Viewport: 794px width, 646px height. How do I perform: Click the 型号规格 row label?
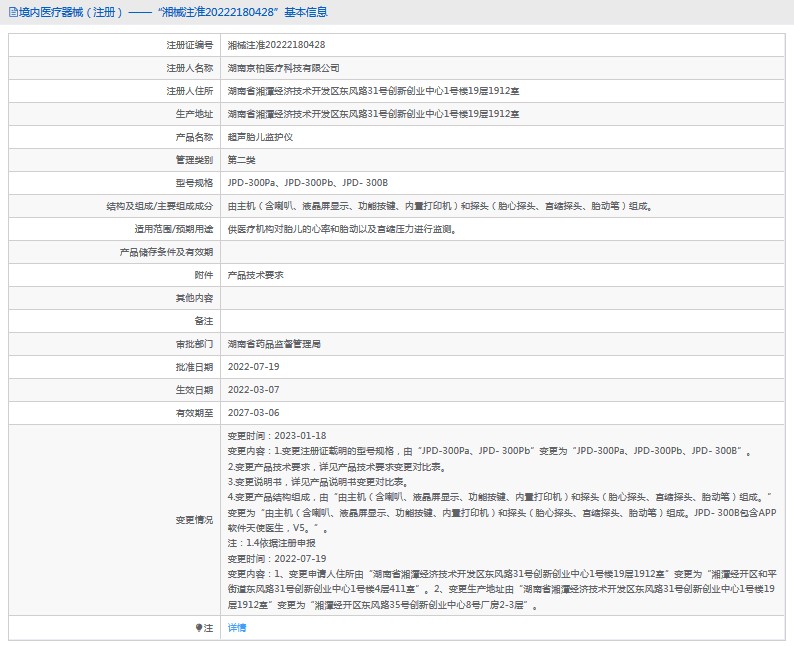[194, 183]
